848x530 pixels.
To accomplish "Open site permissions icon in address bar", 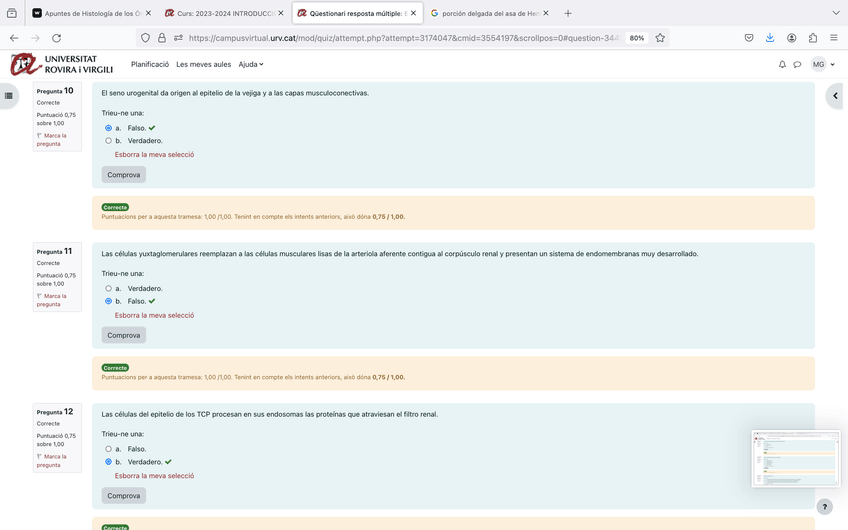I will point(178,38).
